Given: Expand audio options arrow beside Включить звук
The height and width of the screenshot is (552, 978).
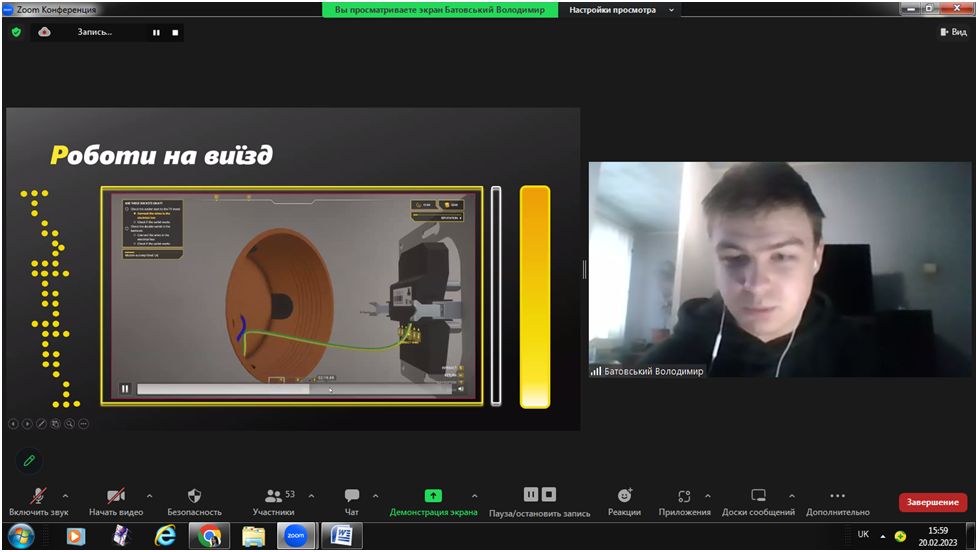Looking at the screenshot, I should pyautogui.click(x=65, y=496).
